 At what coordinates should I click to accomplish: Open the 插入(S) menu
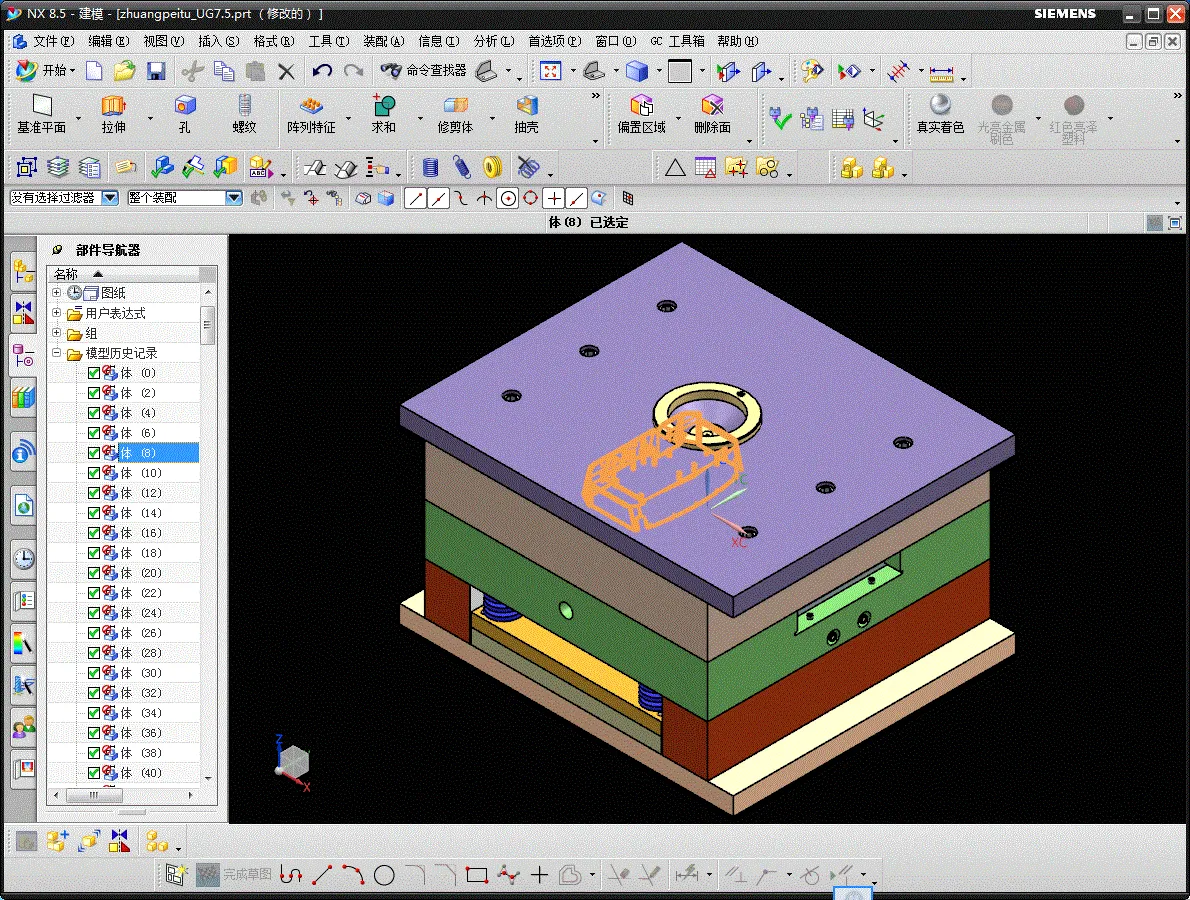(219, 41)
